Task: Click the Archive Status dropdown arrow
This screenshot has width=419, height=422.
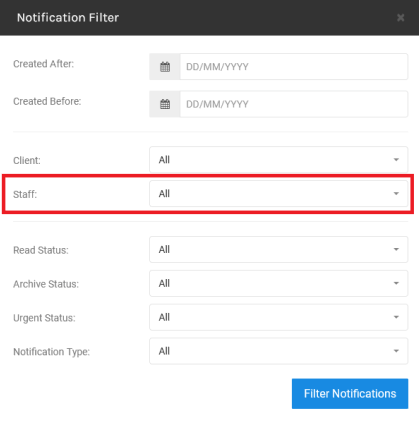Action: [396, 284]
